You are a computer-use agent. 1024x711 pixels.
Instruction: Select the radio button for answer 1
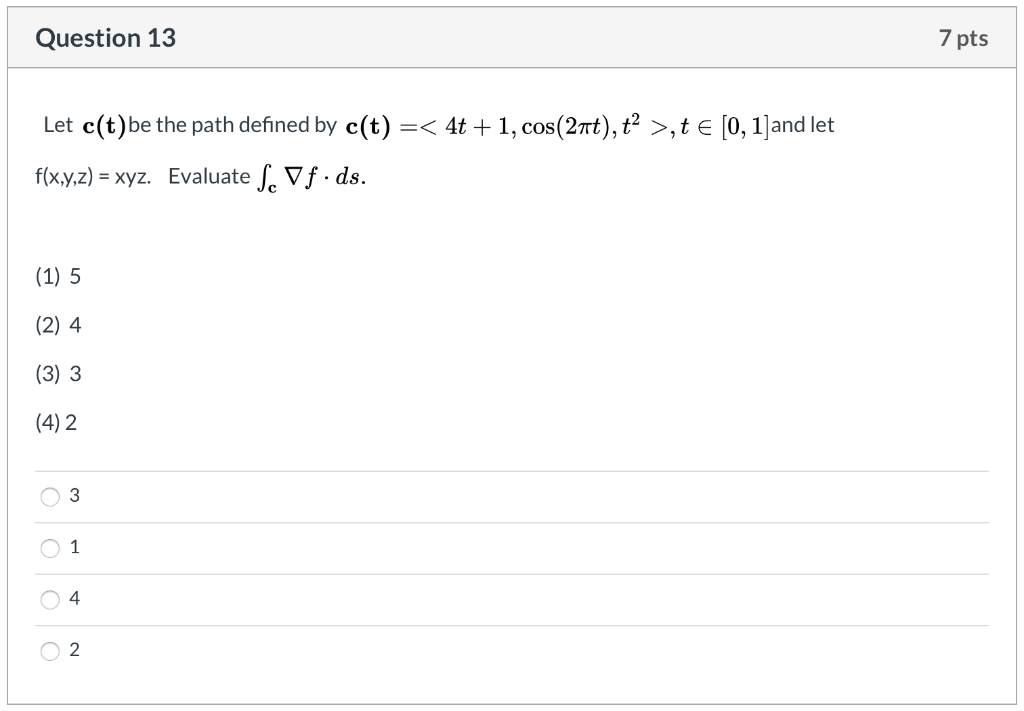coord(49,547)
